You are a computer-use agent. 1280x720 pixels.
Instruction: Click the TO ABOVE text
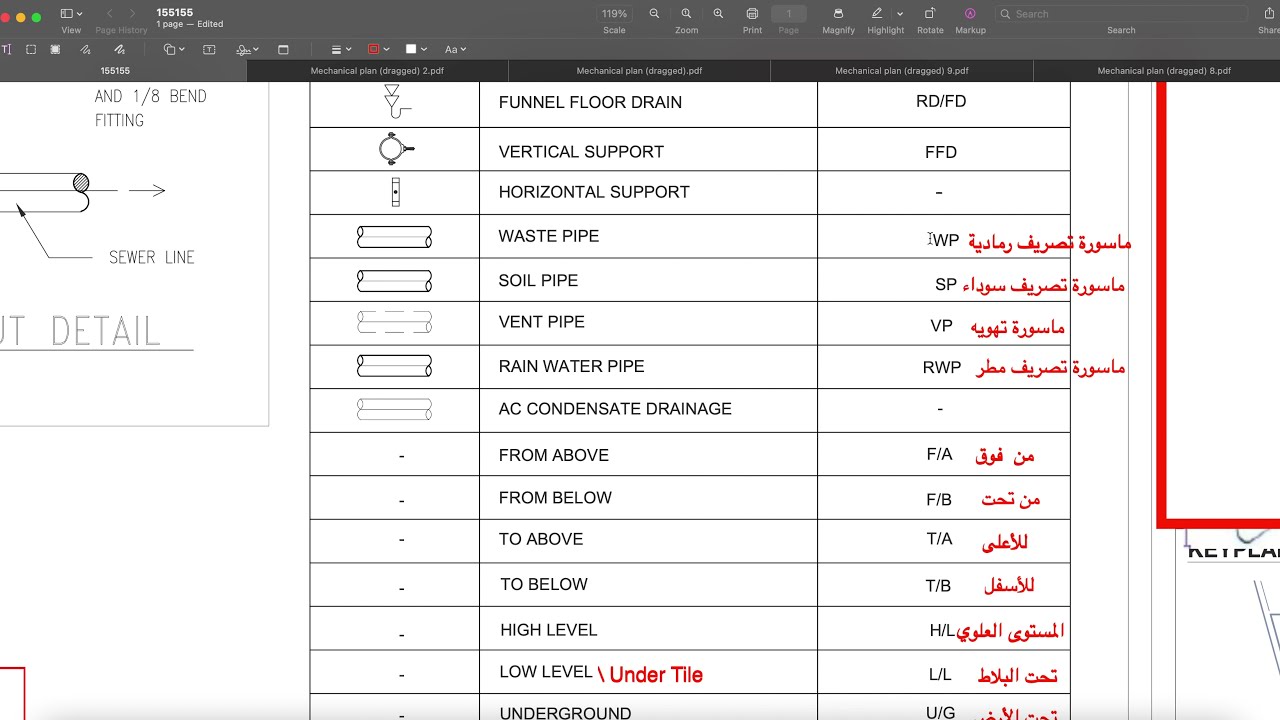[x=541, y=539]
